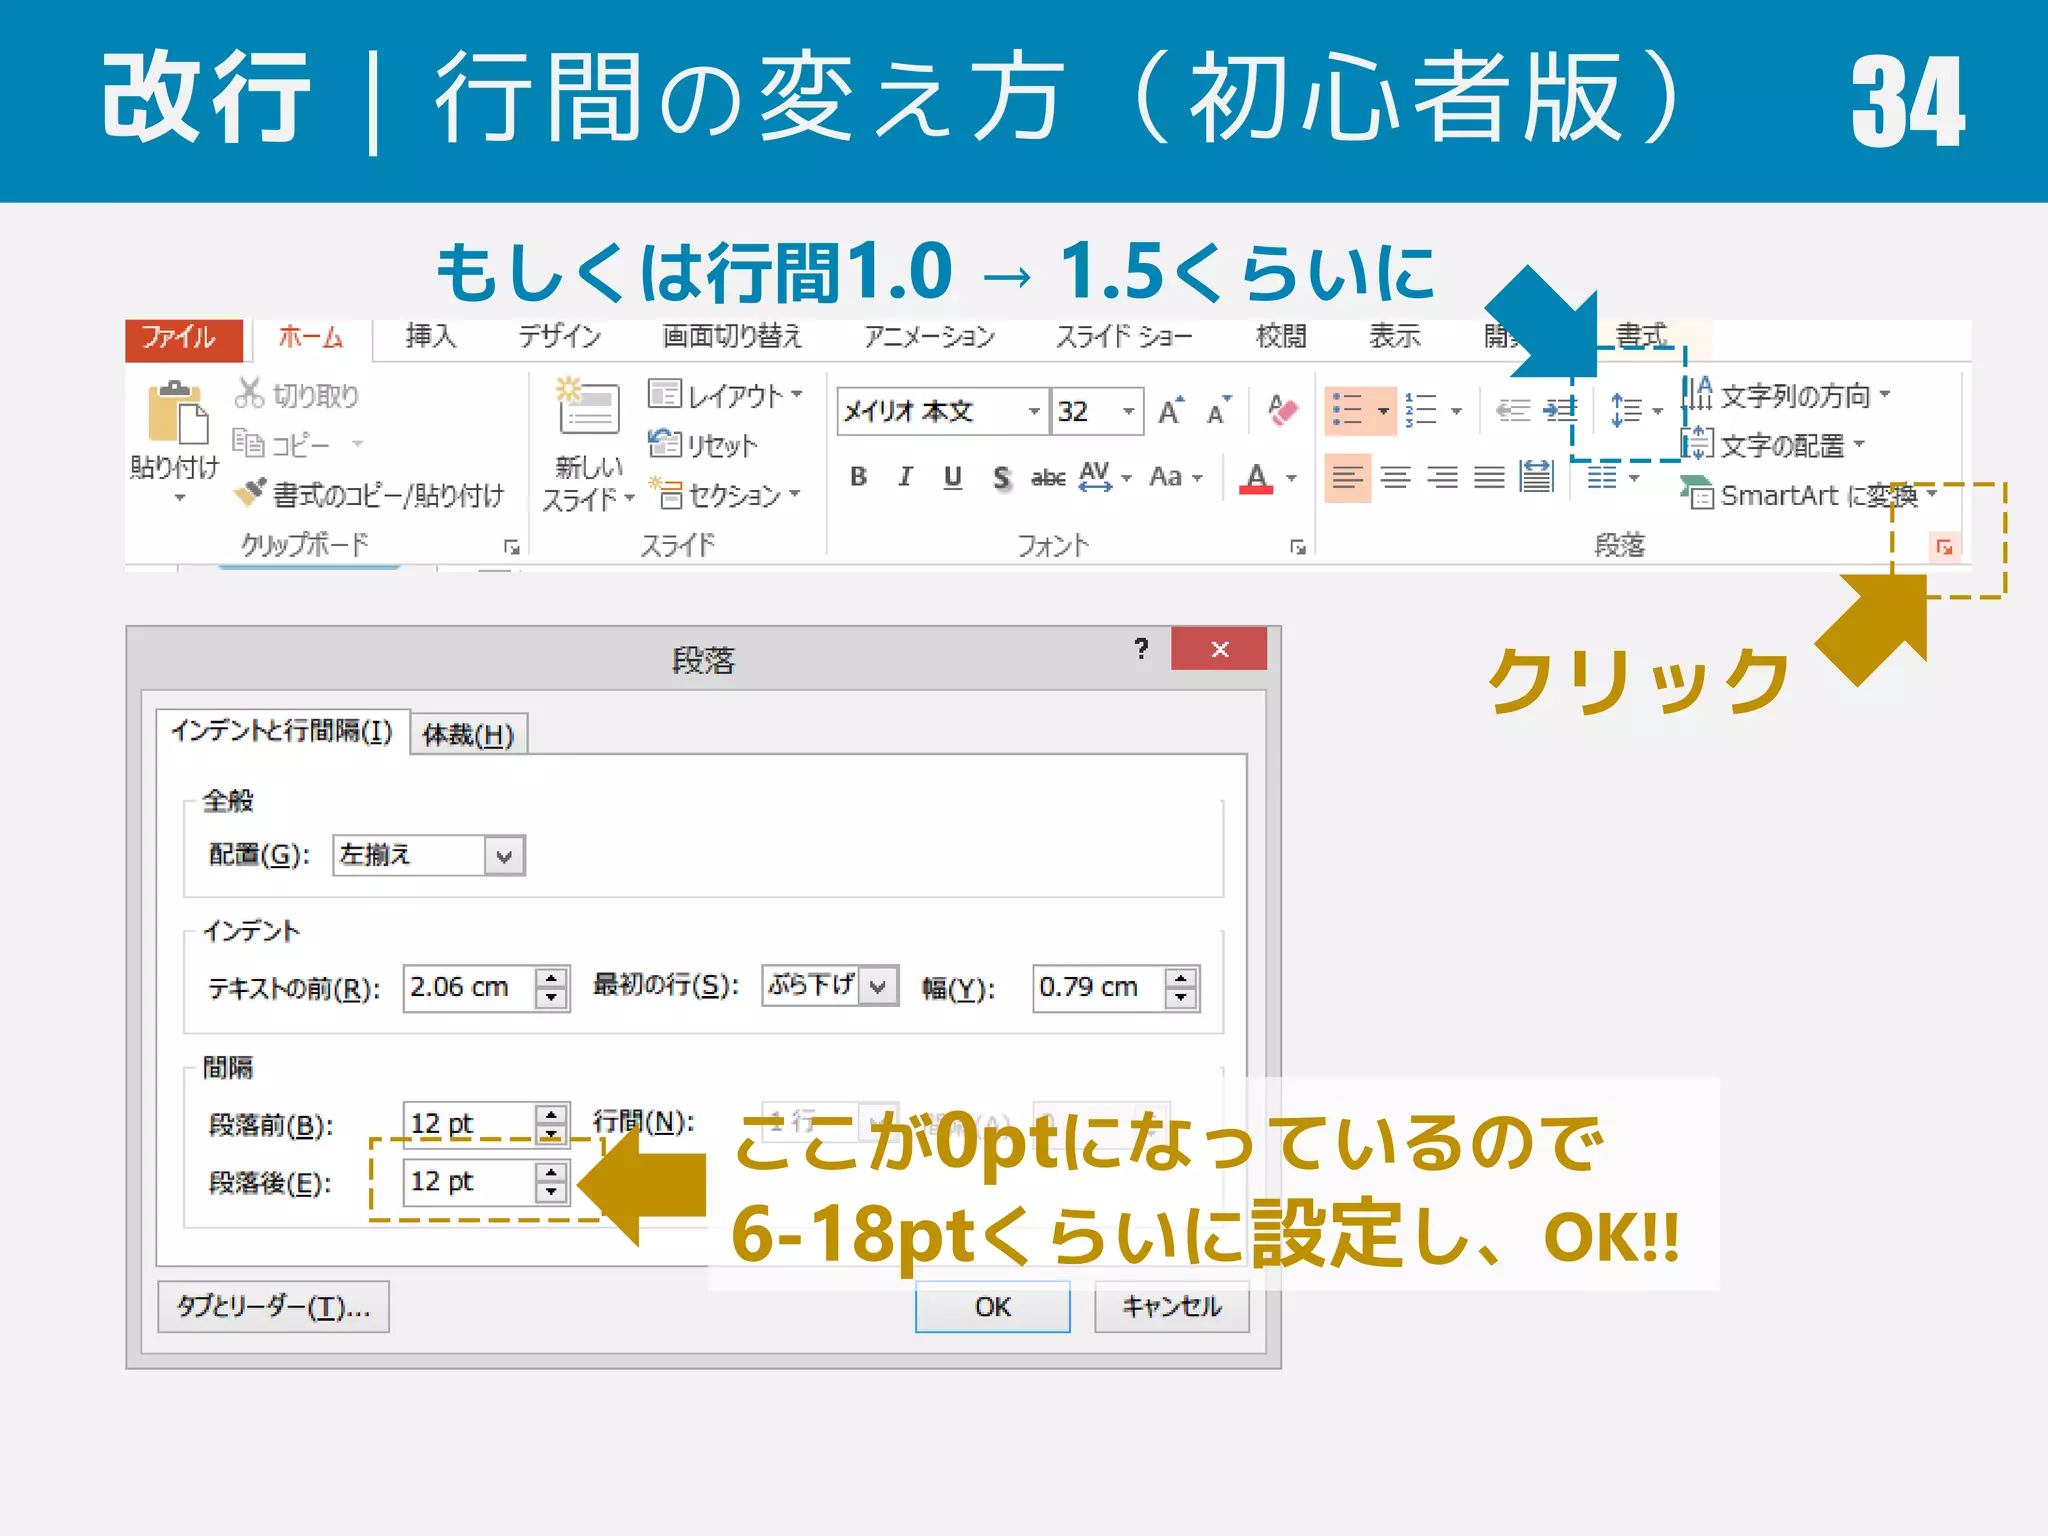Increase font size with large A icon
This screenshot has height=1536, width=2048.
click(1171, 411)
